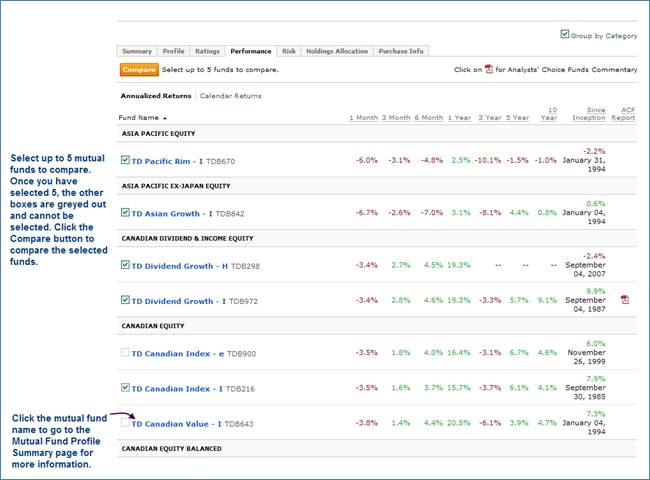Untick TD Dividend Growth - I checkbox
This screenshot has width=650, height=480.
125,300
